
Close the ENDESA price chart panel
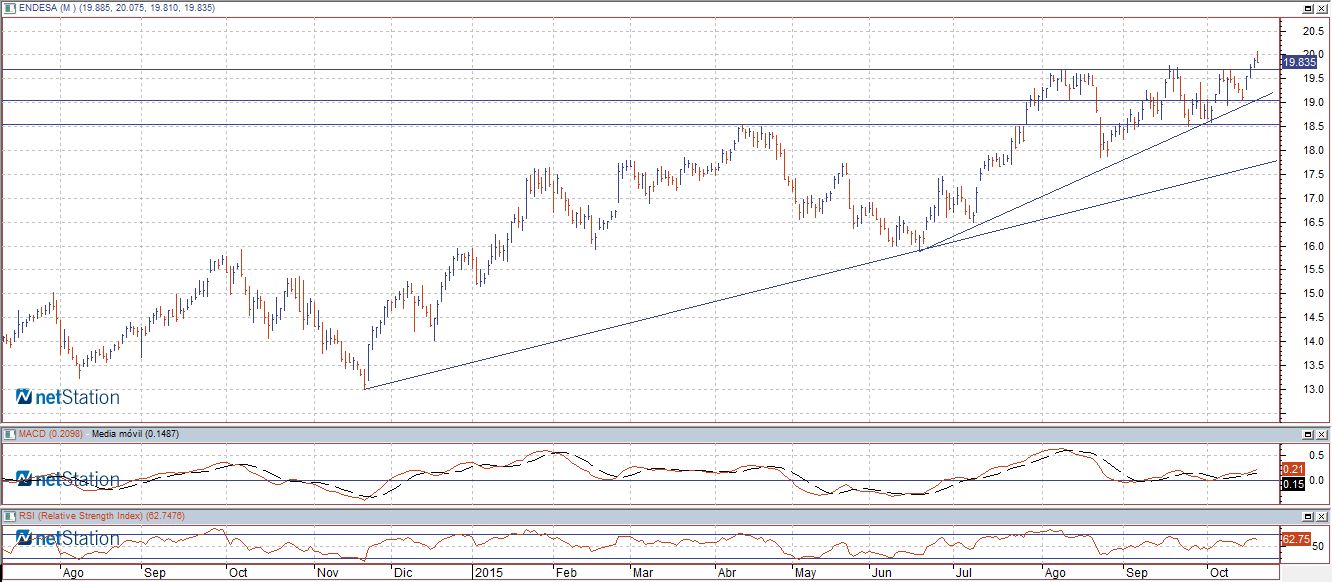(x=1321, y=8)
